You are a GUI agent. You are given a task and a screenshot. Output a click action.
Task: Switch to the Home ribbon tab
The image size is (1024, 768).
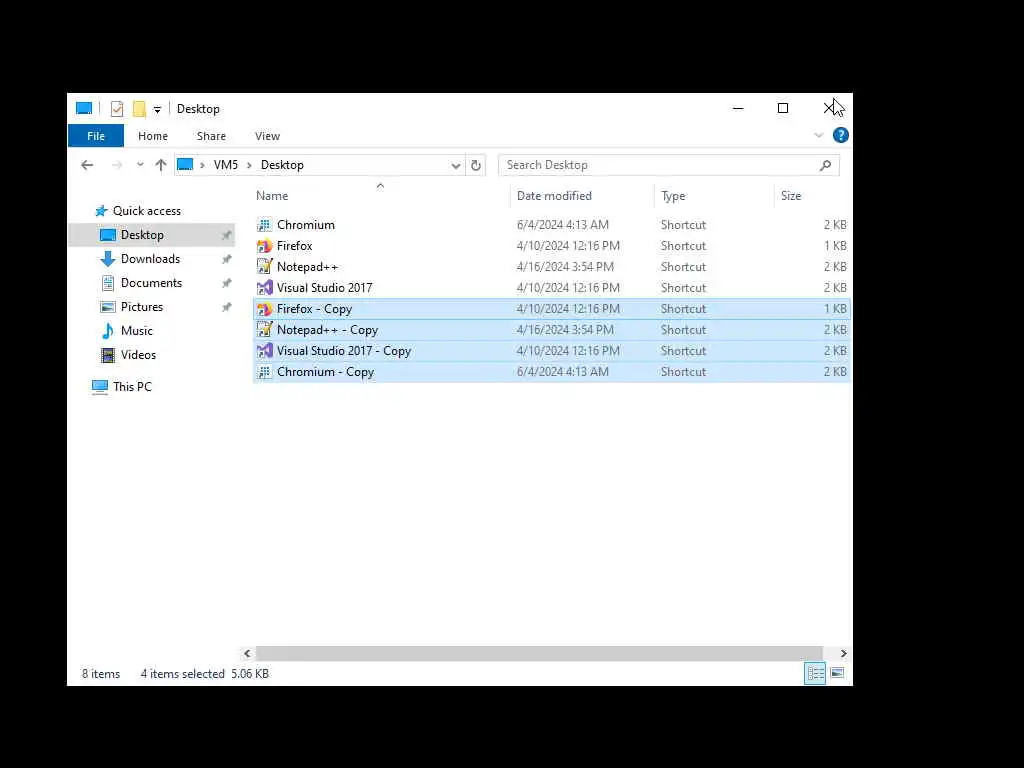pos(153,136)
